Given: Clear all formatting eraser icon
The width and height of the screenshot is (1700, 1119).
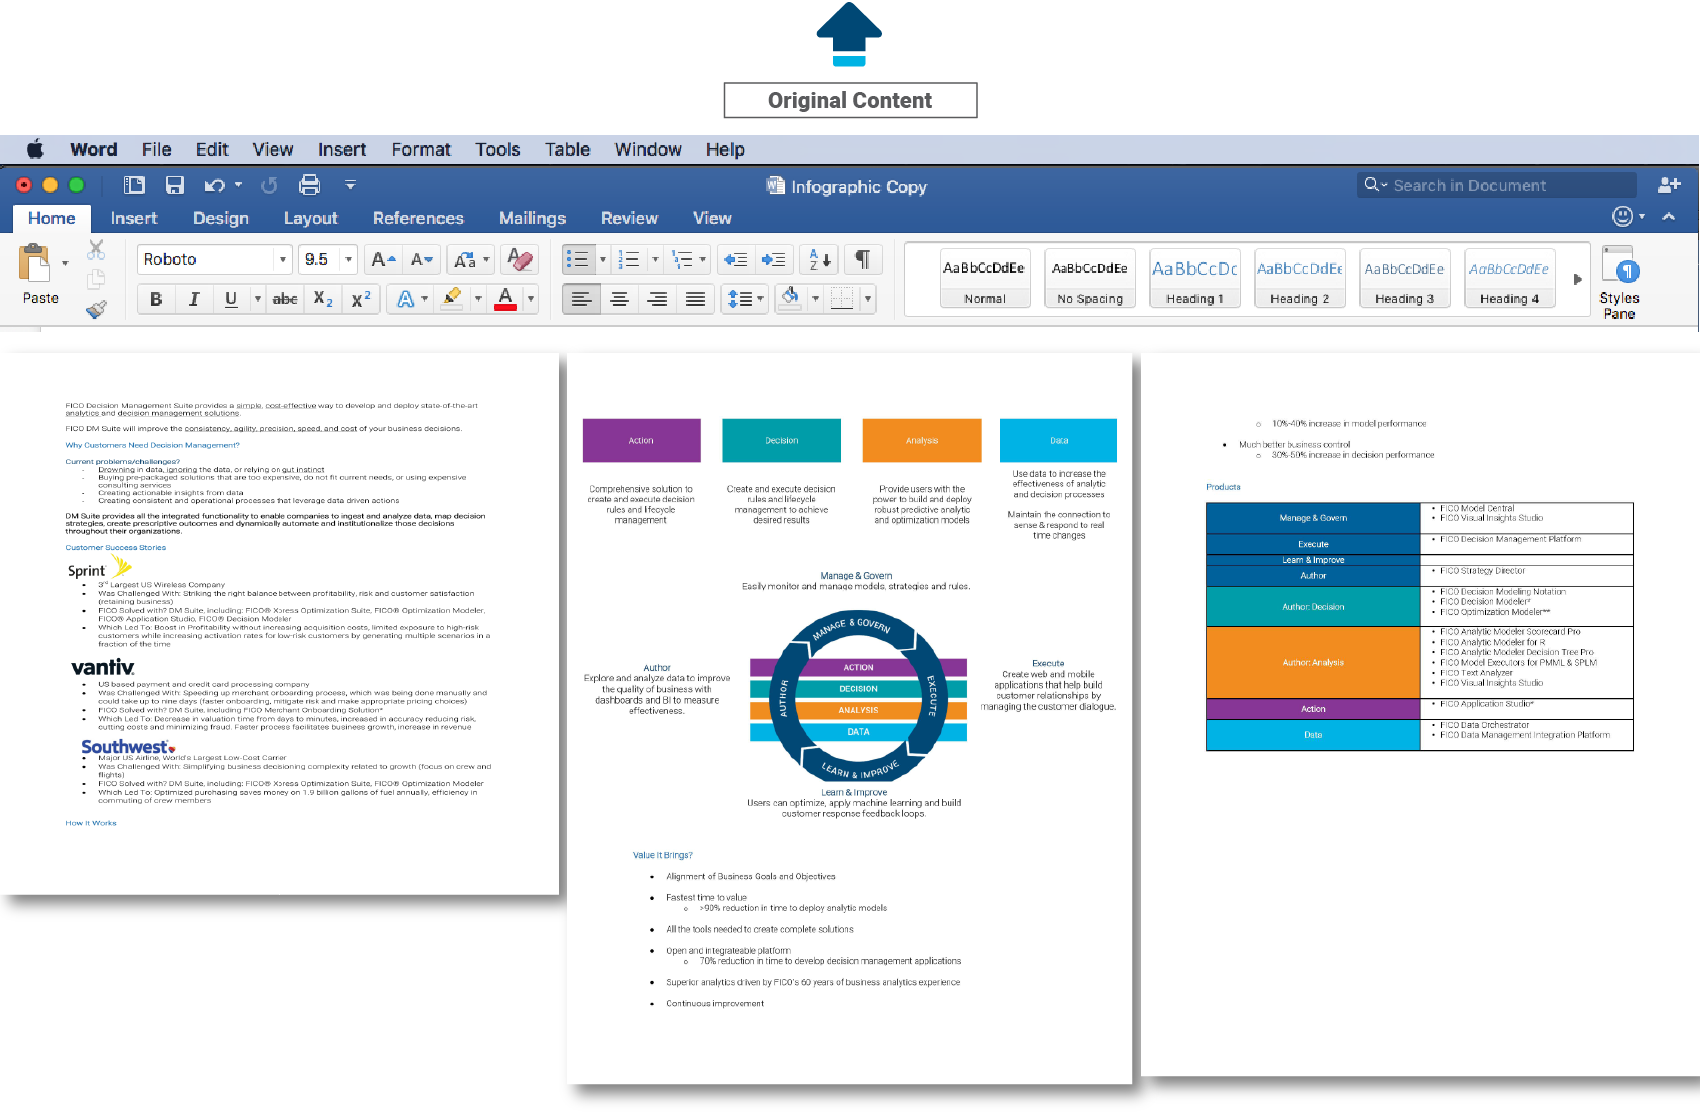Looking at the screenshot, I should (520, 260).
